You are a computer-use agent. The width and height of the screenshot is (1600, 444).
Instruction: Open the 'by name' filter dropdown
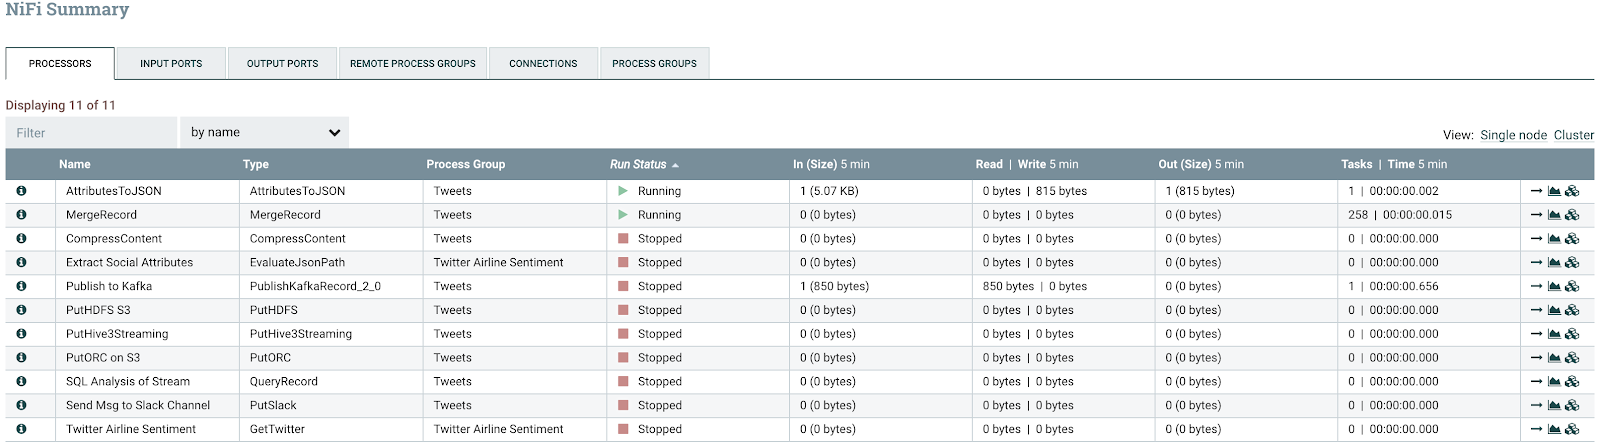coord(265,132)
